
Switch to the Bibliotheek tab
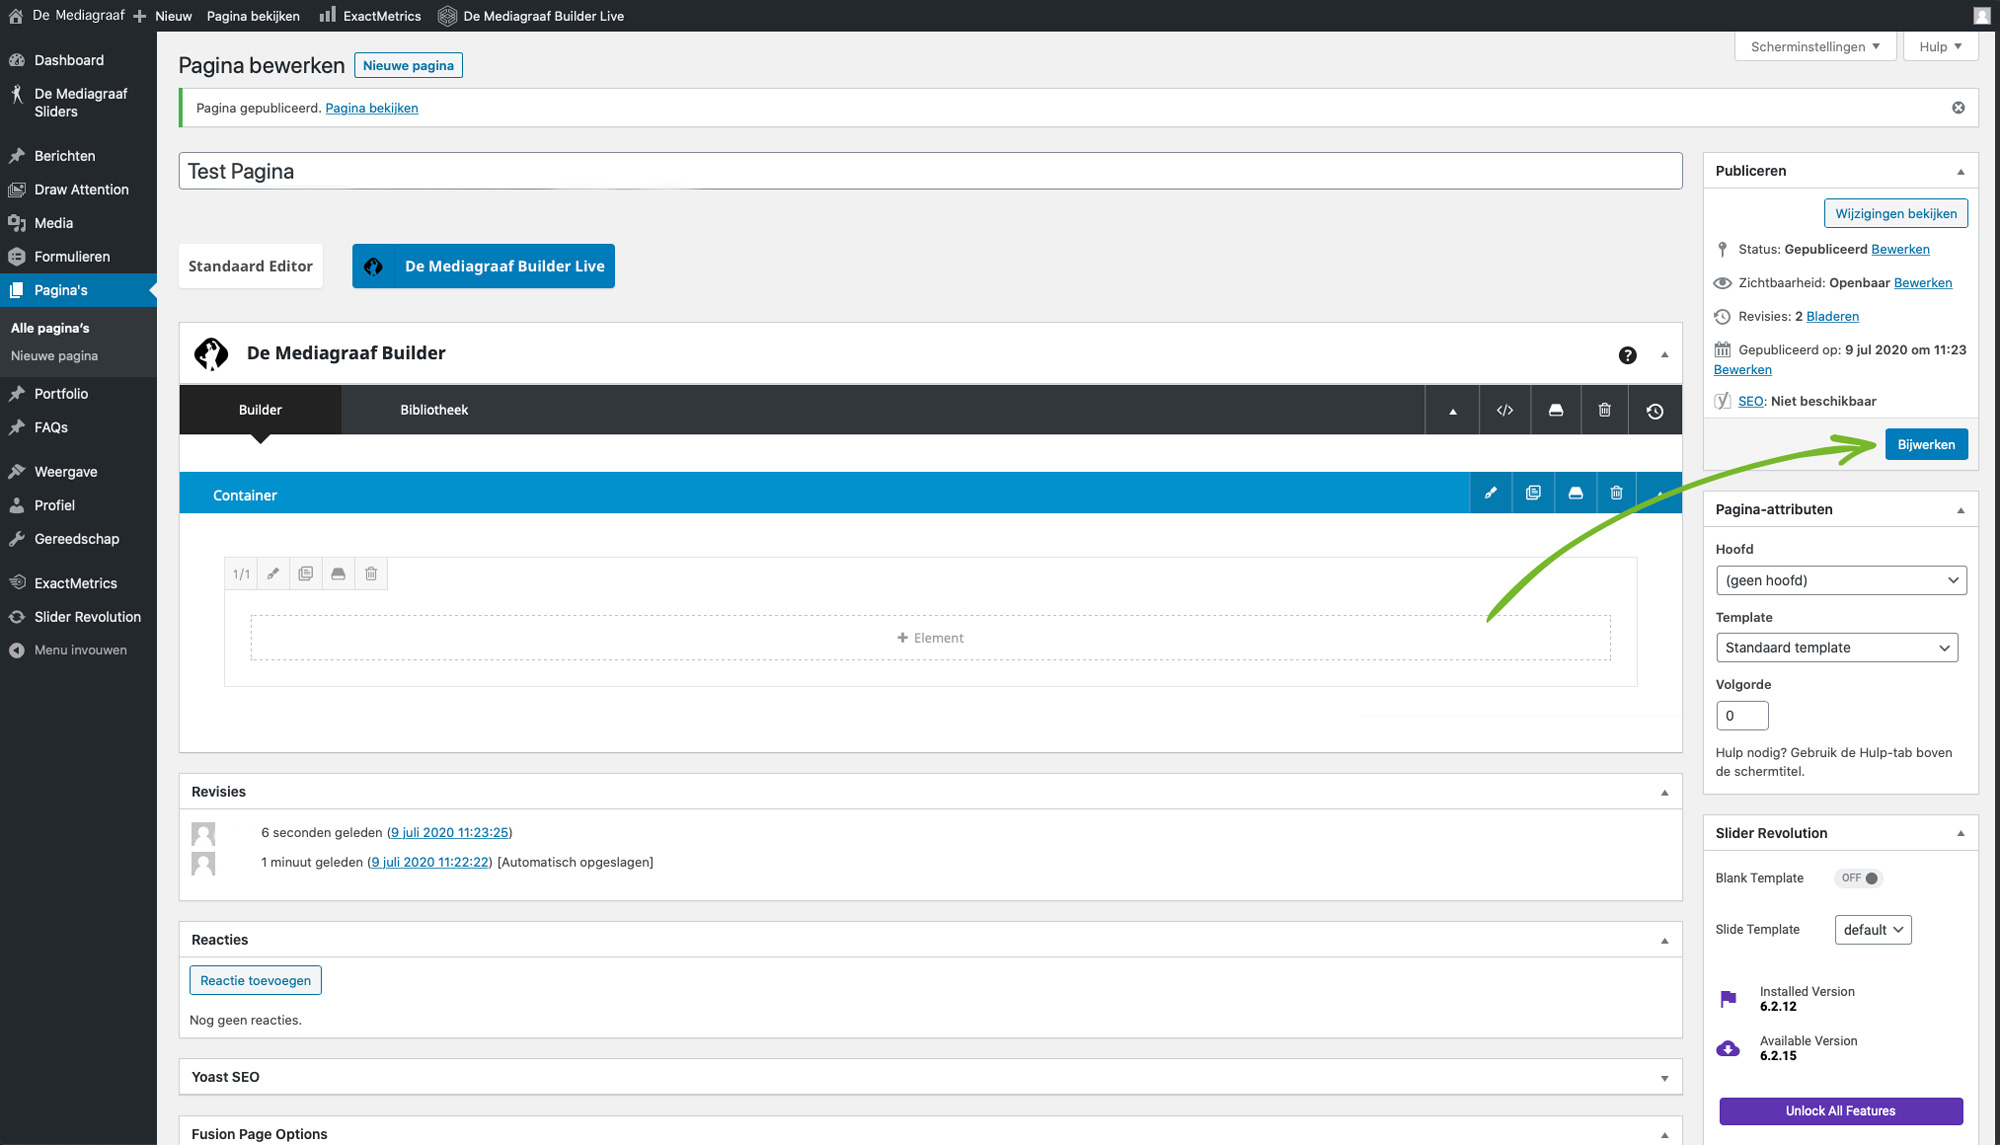[x=433, y=410]
